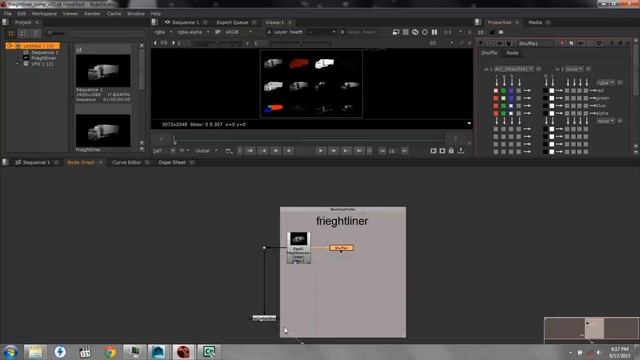Click the viewer export/download icon
Image resolution: width=640 pixels, height=360 pixels.
click(461, 151)
